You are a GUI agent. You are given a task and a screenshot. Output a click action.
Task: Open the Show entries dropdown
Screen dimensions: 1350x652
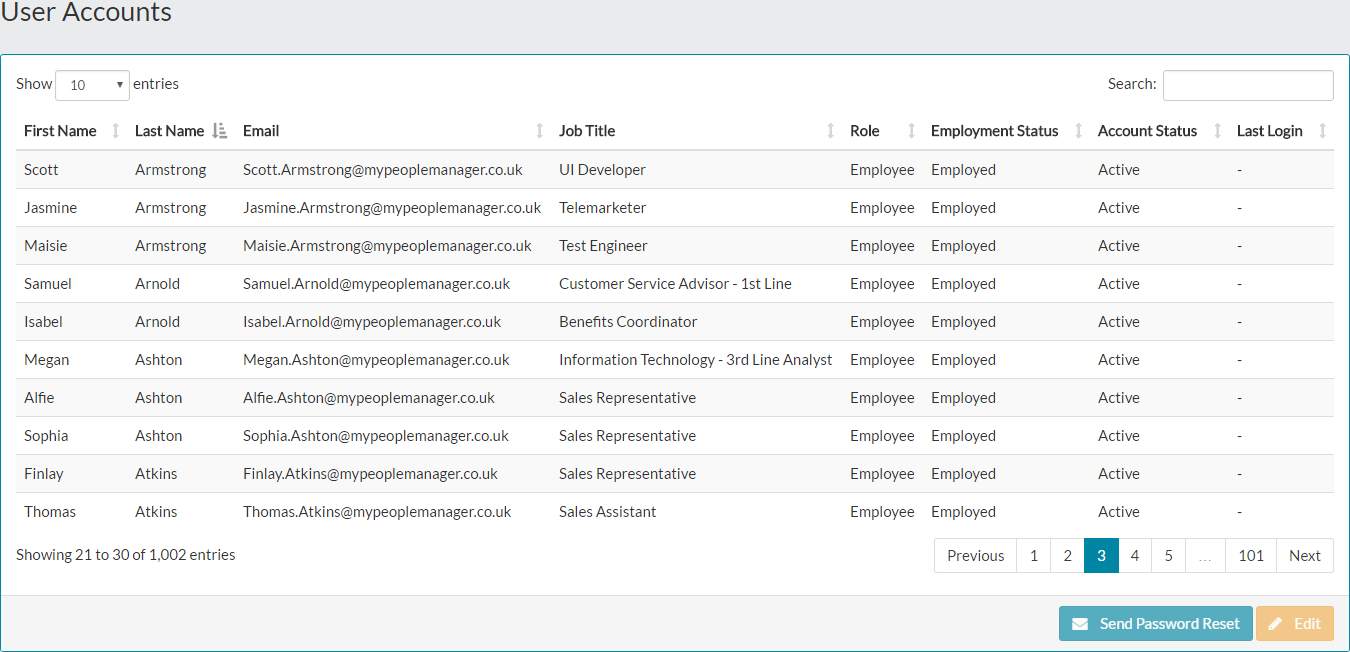(x=93, y=85)
